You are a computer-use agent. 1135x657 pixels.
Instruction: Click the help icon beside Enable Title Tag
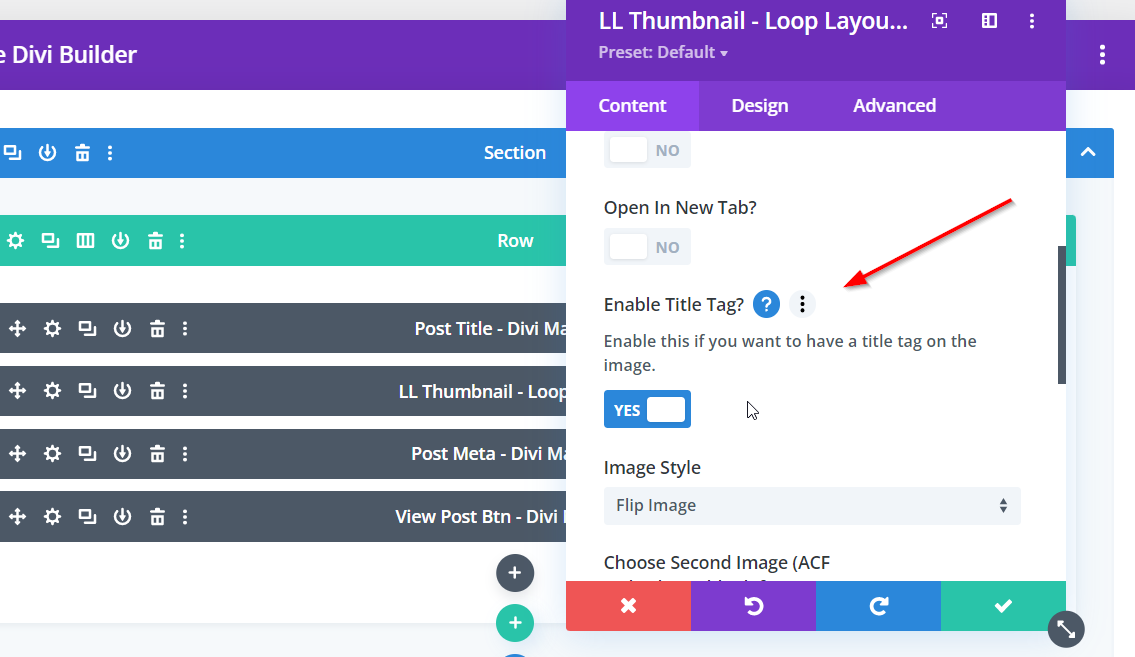[x=766, y=305]
